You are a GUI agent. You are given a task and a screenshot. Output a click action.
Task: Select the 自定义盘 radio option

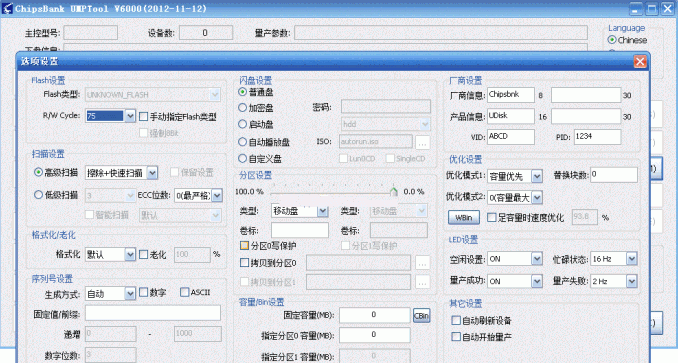click(243, 159)
